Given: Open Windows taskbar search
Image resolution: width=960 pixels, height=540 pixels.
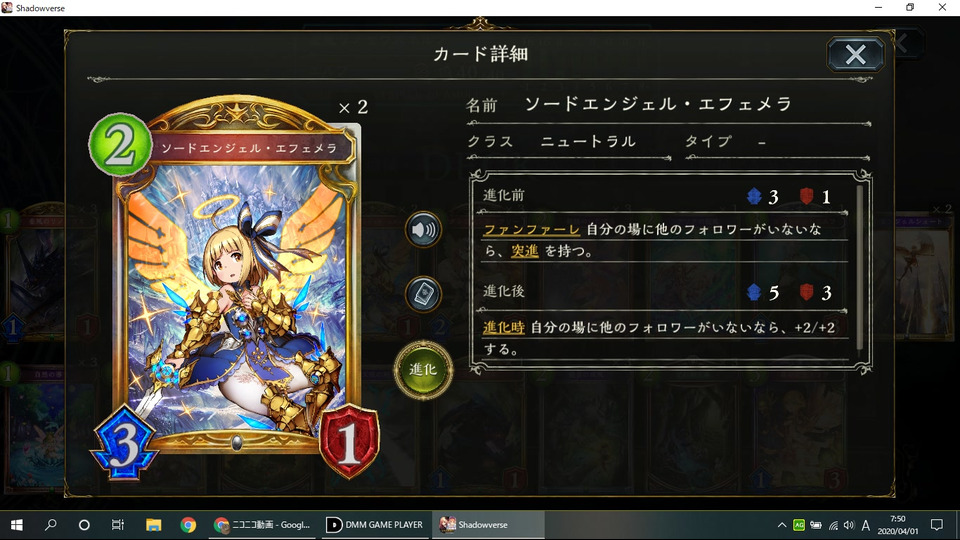Looking at the screenshot, I should [x=51, y=525].
